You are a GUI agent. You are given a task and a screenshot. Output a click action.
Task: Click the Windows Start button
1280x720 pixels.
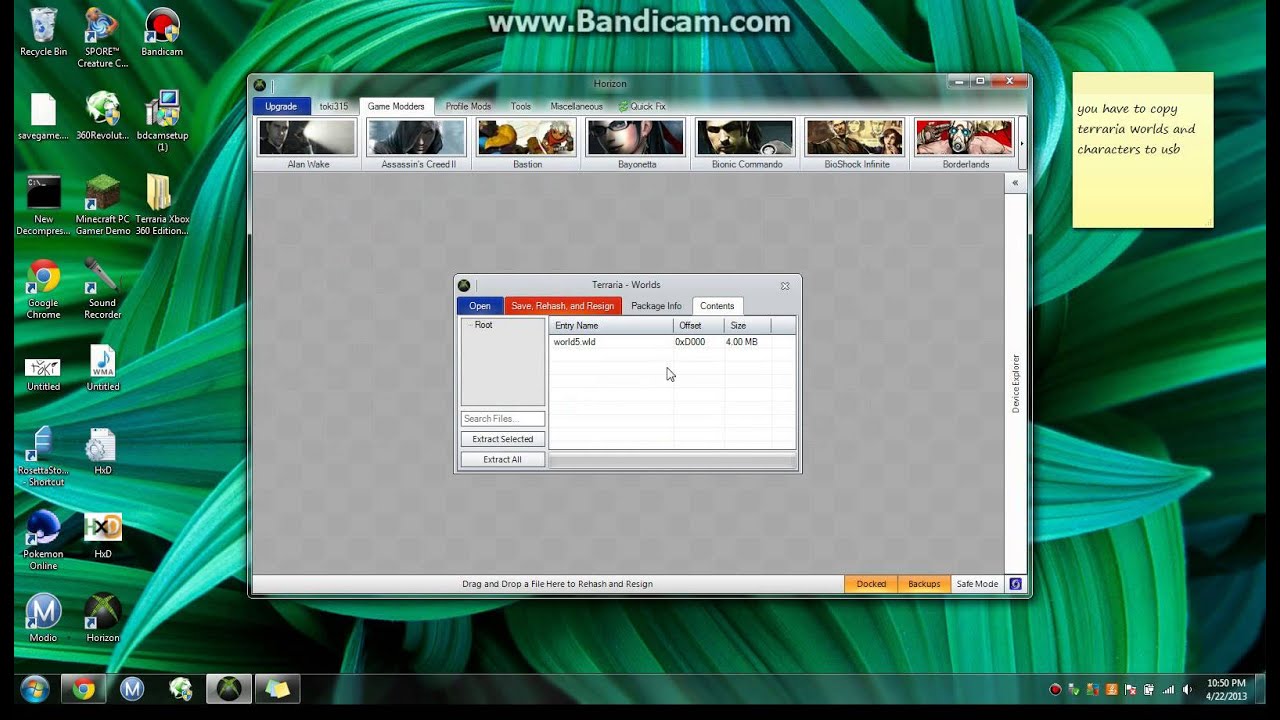pyautogui.click(x=34, y=689)
